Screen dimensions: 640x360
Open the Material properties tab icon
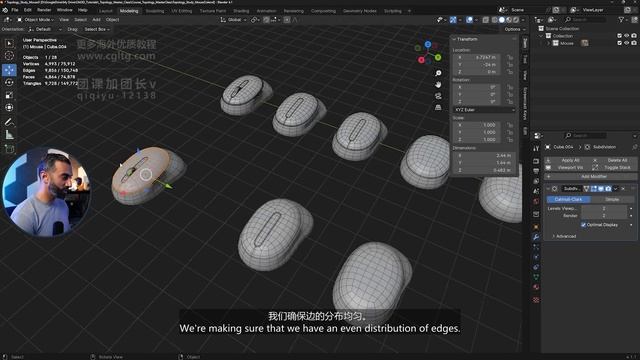[x=536, y=287]
